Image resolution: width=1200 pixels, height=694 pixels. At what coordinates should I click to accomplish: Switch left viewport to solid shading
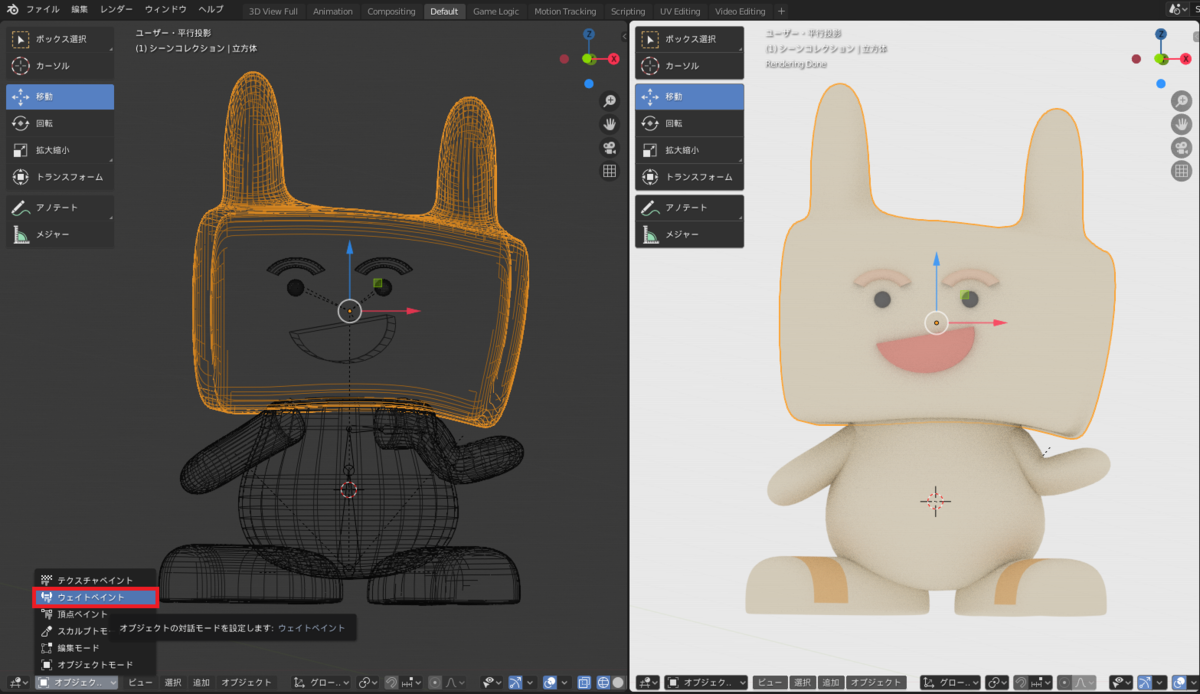tap(618, 683)
